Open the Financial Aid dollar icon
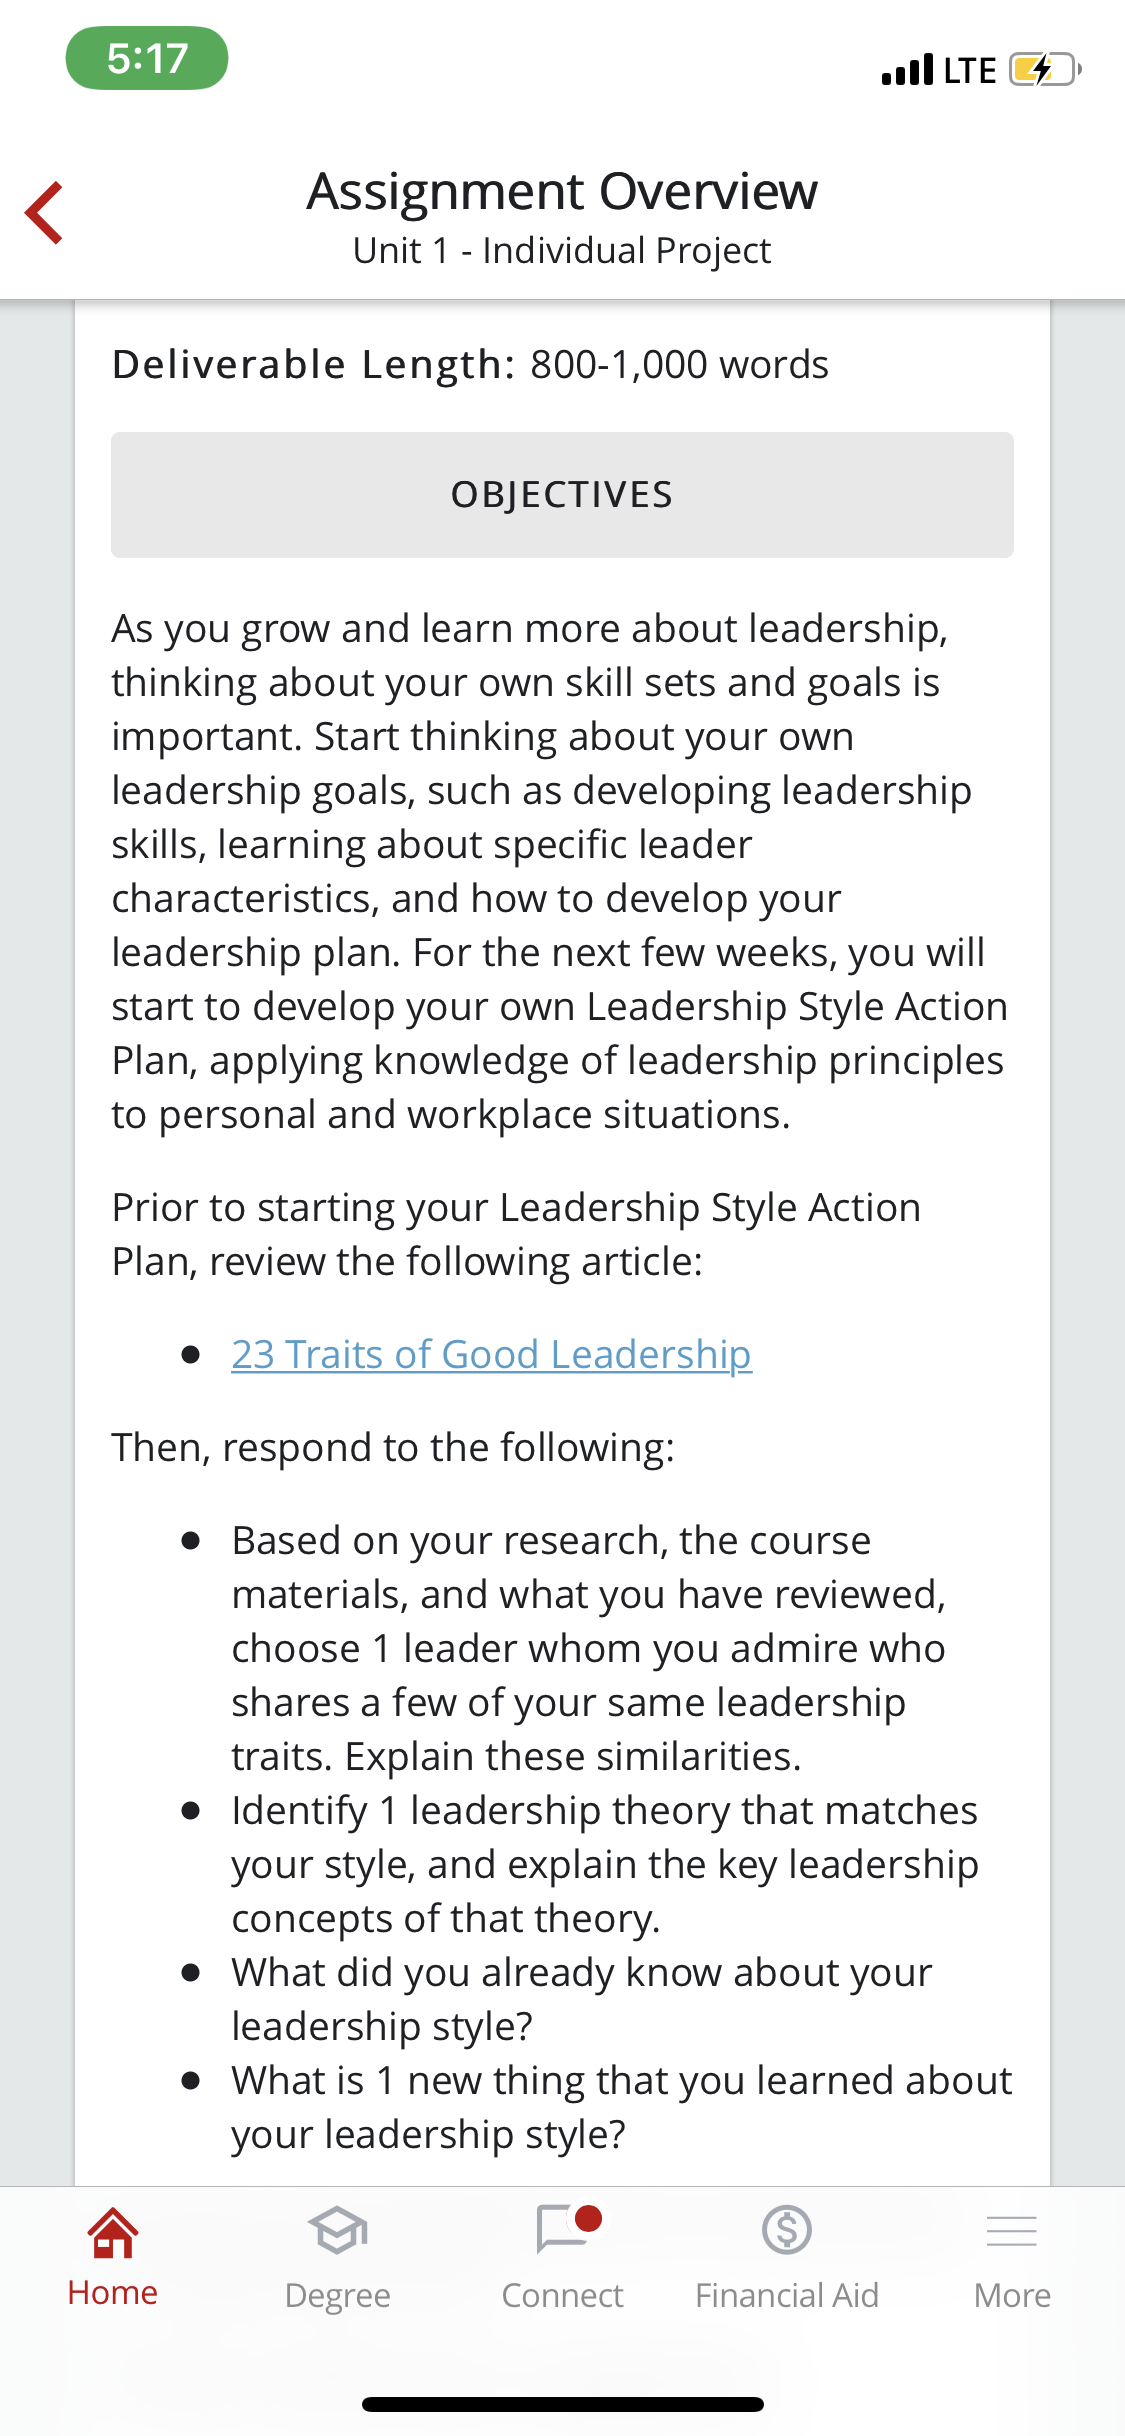Screen dimensions: 1125x2436 787,2230
